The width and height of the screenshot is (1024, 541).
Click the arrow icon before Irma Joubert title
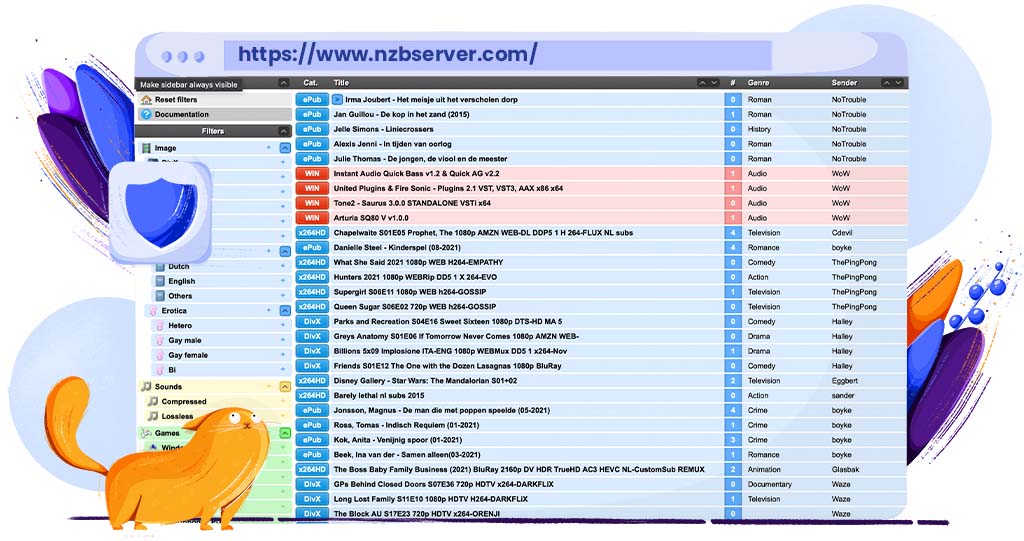click(x=337, y=100)
